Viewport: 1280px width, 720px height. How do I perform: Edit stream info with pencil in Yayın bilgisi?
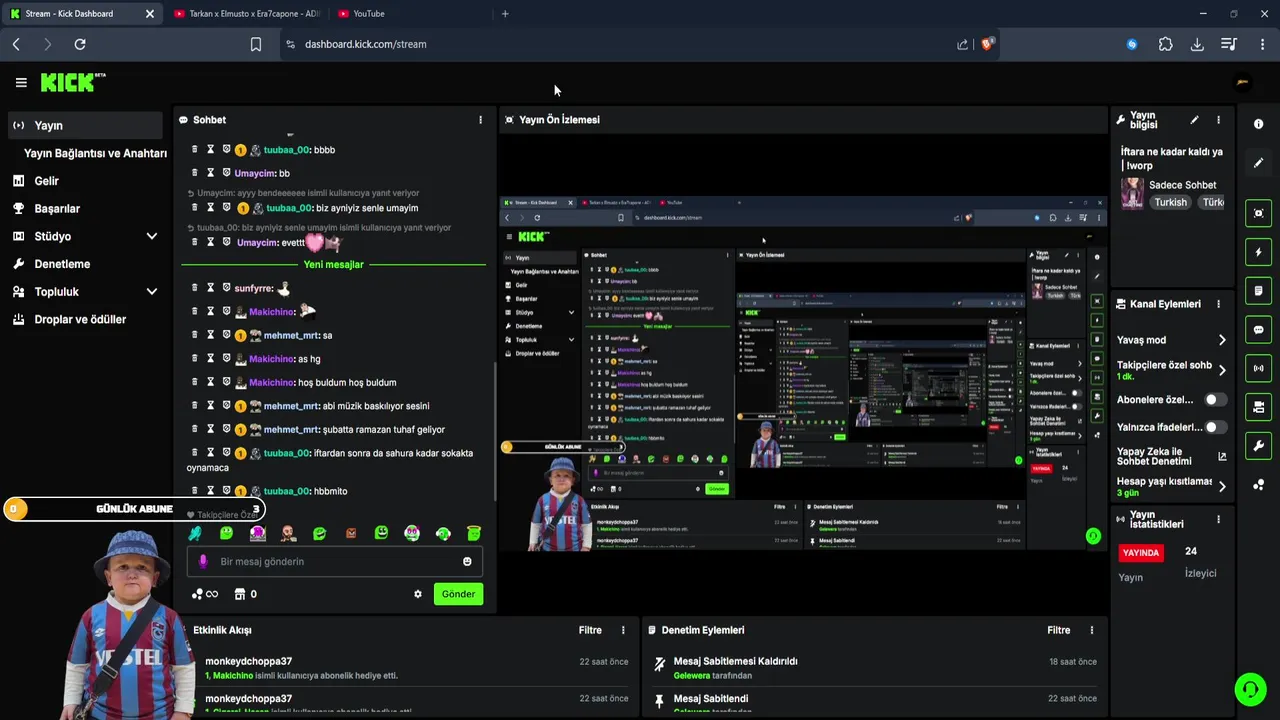pyautogui.click(x=1194, y=120)
